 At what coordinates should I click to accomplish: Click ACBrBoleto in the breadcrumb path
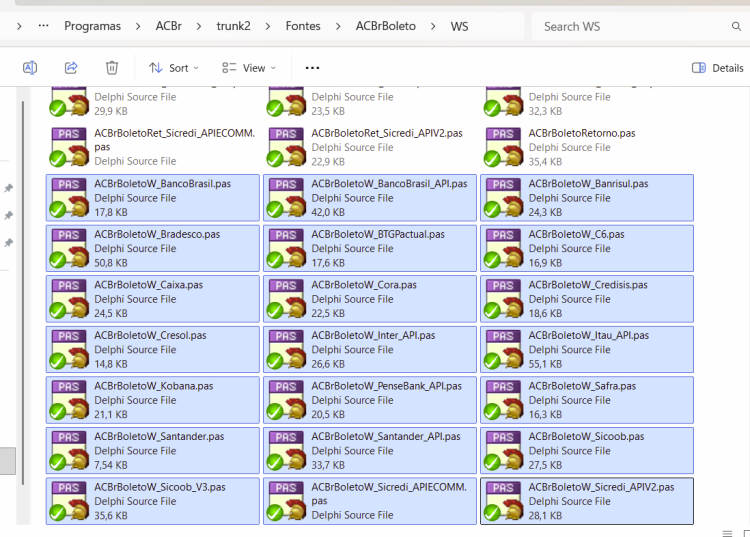[x=386, y=26]
